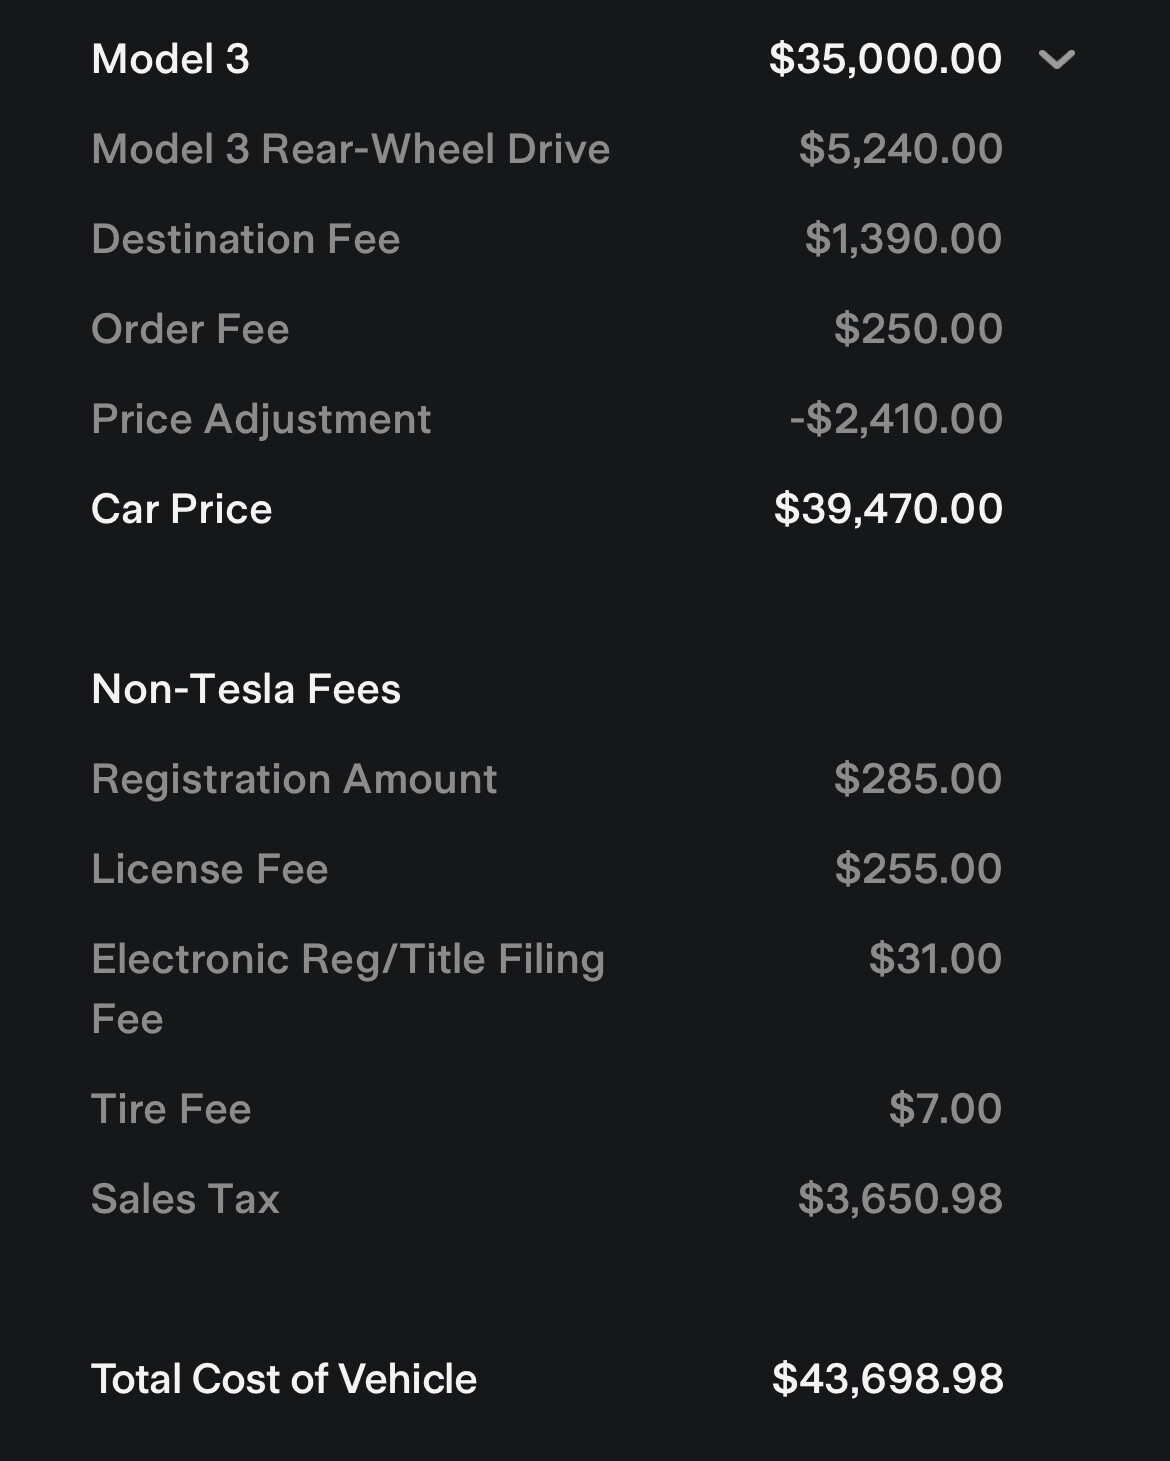Select the Total Cost of Vehicle label

tap(284, 1378)
